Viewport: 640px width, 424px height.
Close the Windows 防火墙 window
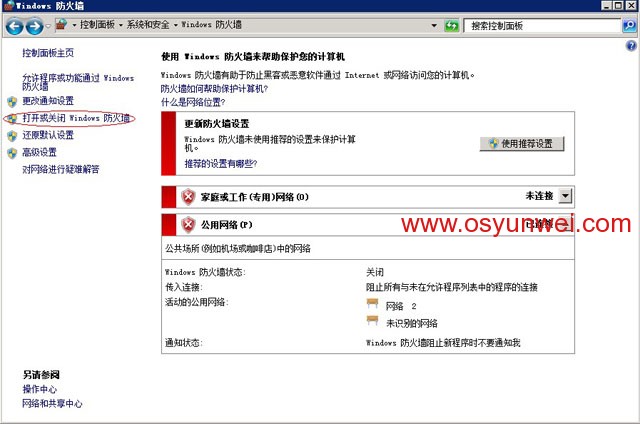click(631, 5)
